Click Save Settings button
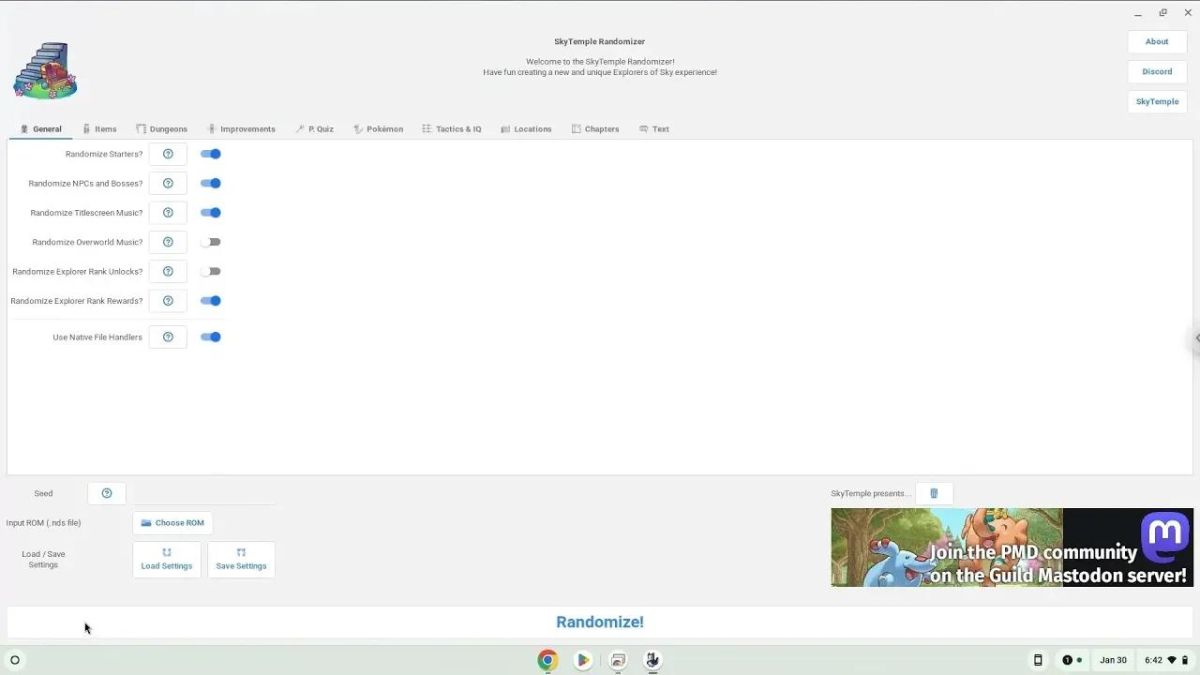Image resolution: width=1200 pixels, height=675 pixels. pos(241,560)
